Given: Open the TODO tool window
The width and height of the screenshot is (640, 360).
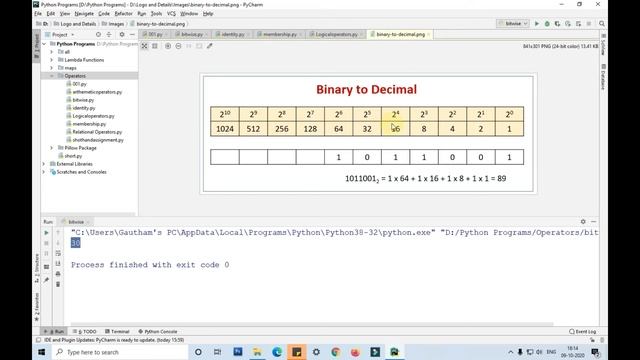Looking at the screenshot, I should pyautogui.click(x=84, y=331).
